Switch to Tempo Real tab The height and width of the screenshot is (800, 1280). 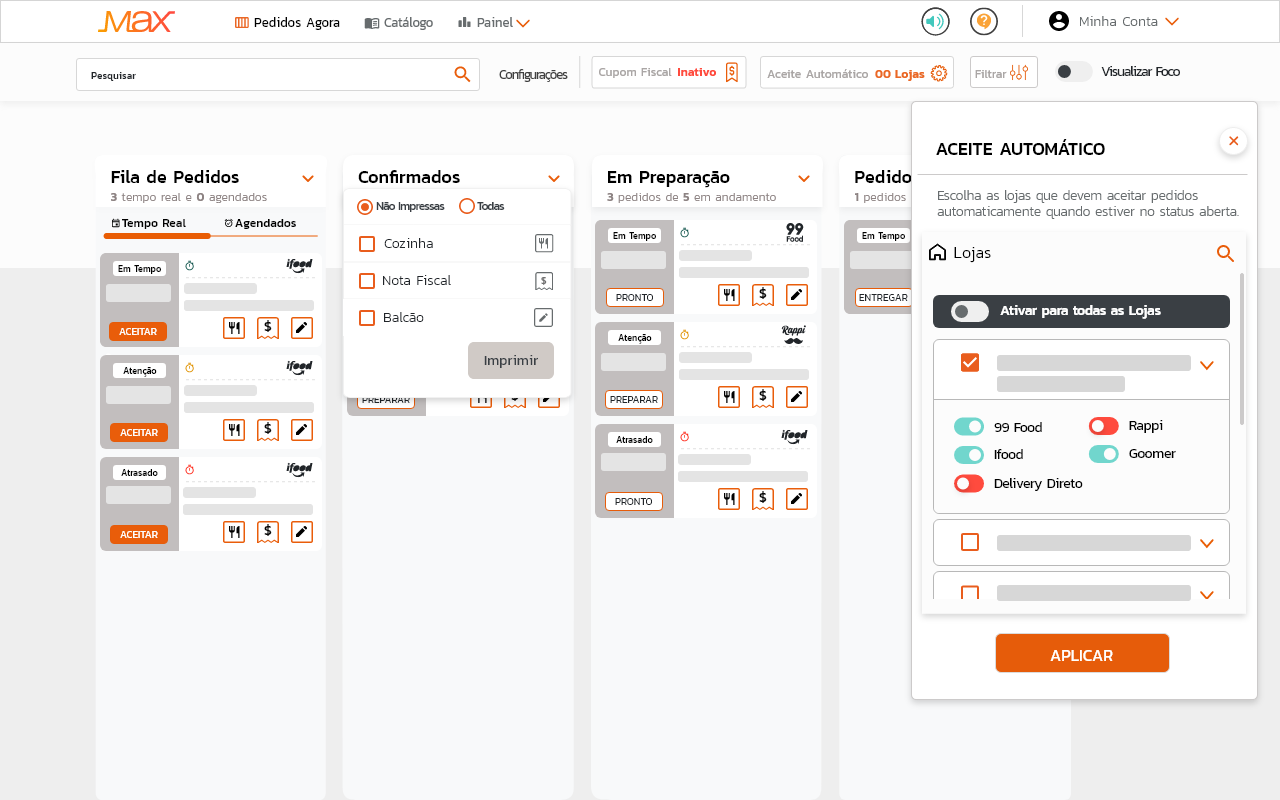click(x=148, y=223)
